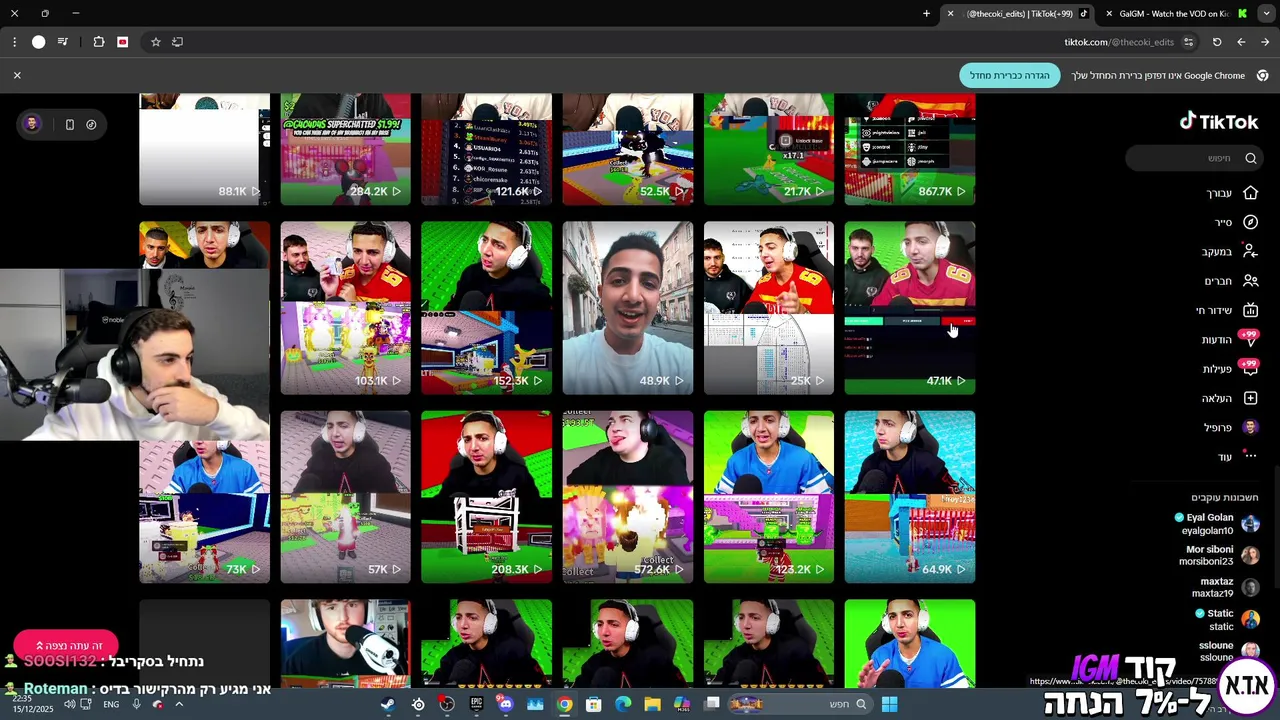
Task: Open the maxtaz followed account
Action: click(x=1224, y=588)
